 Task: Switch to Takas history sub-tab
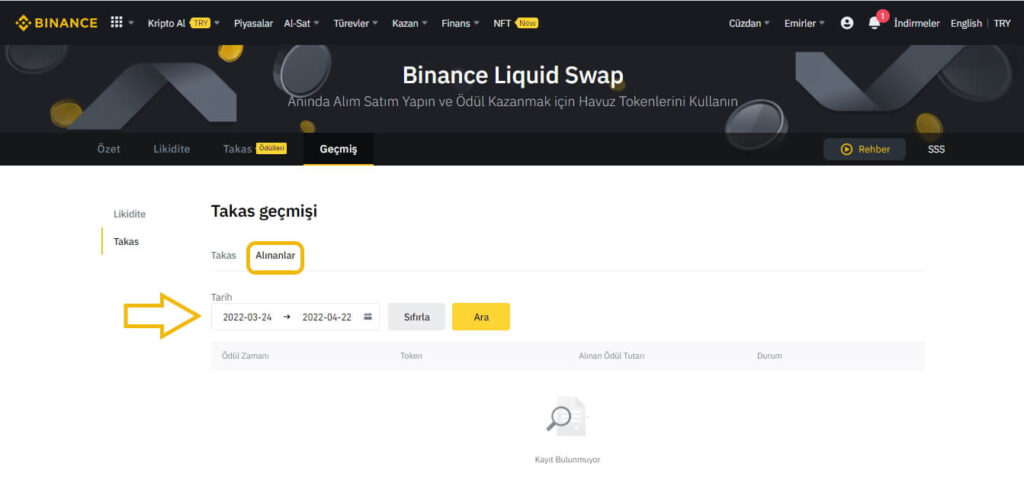coord(223,256)
